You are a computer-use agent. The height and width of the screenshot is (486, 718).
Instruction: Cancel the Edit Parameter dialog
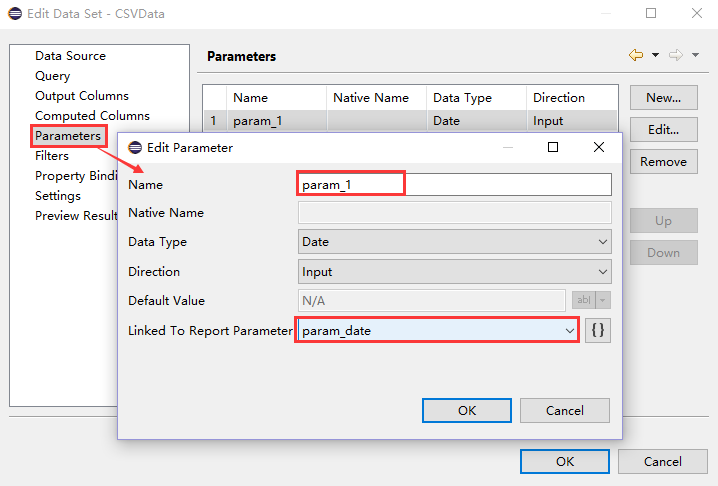click(565, 411)
